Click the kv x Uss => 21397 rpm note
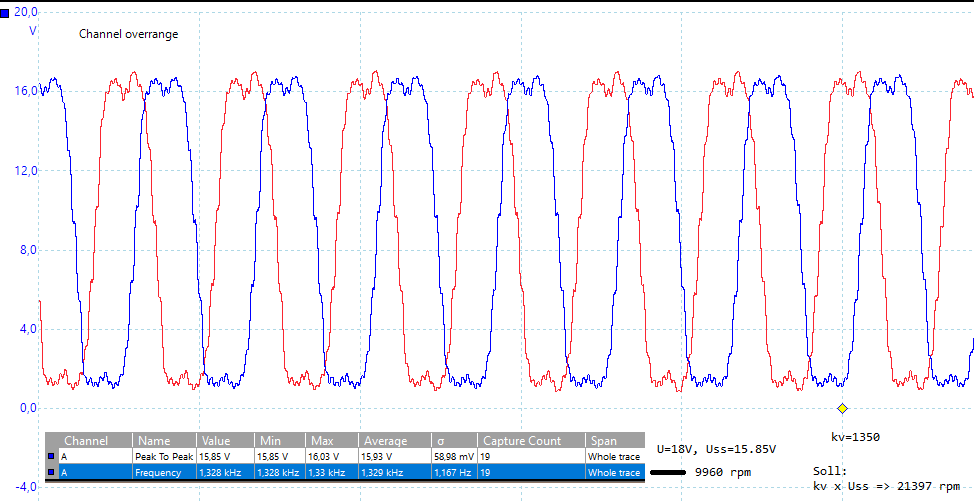This screenshot has height=503, width=974. [886, 486]
